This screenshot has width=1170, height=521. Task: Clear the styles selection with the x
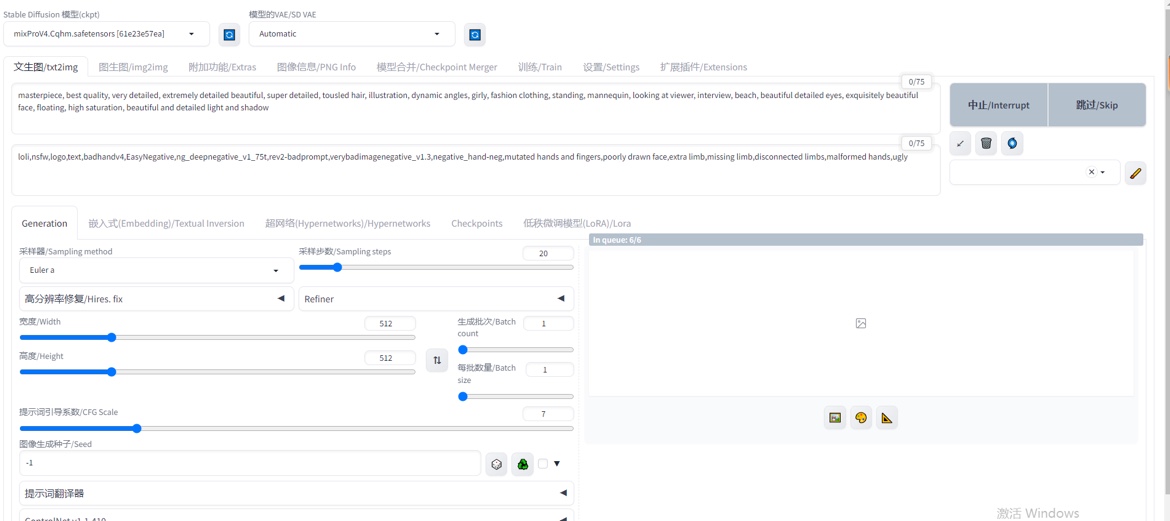click(x=1091, y=172)
